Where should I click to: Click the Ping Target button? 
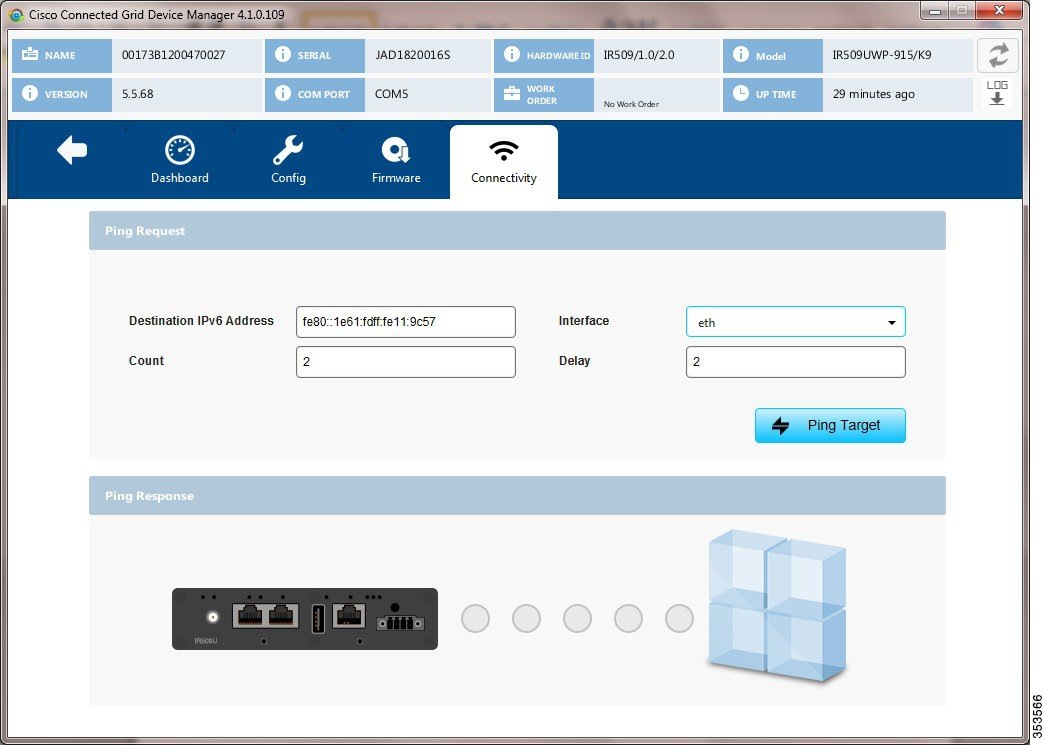(830, 425)
